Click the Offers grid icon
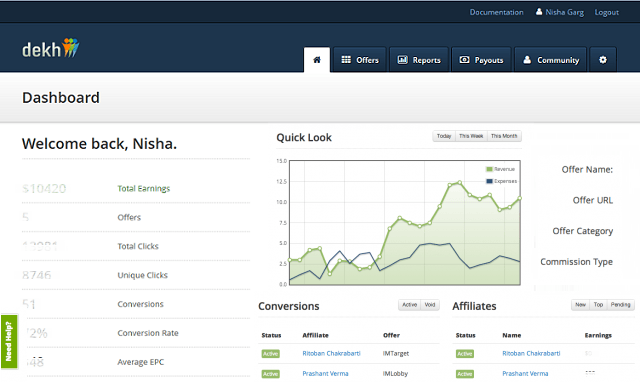 [x=346, y=60]
